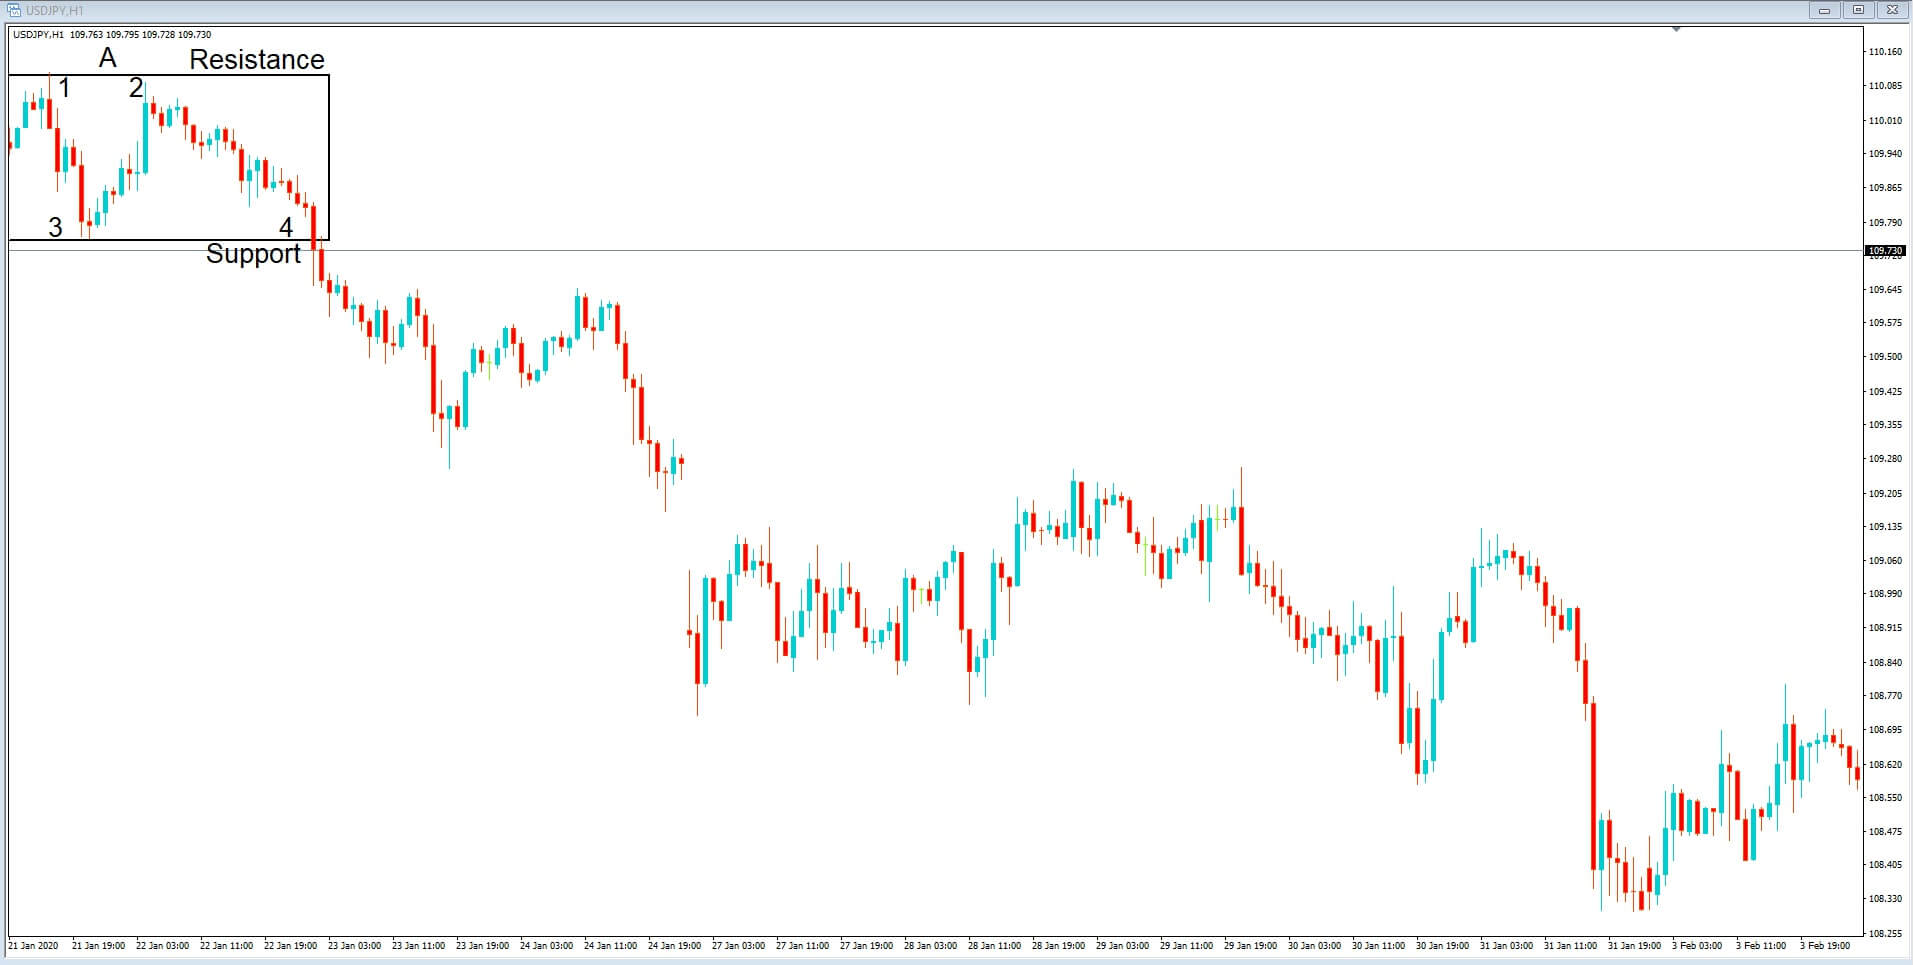Click the 109.500 price scale value
The image size is (1913, 965).
pos(1885,357)
